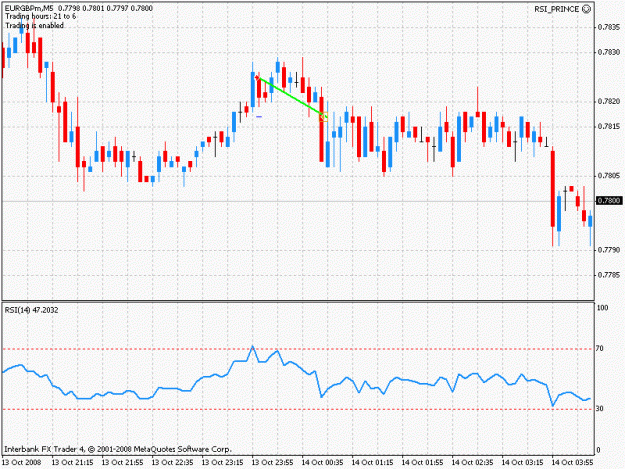Image resolution: width=625 pixels, height=469 pixels.
Task: Click the red dotted RSI 70 level line
Action: point(298,349)
